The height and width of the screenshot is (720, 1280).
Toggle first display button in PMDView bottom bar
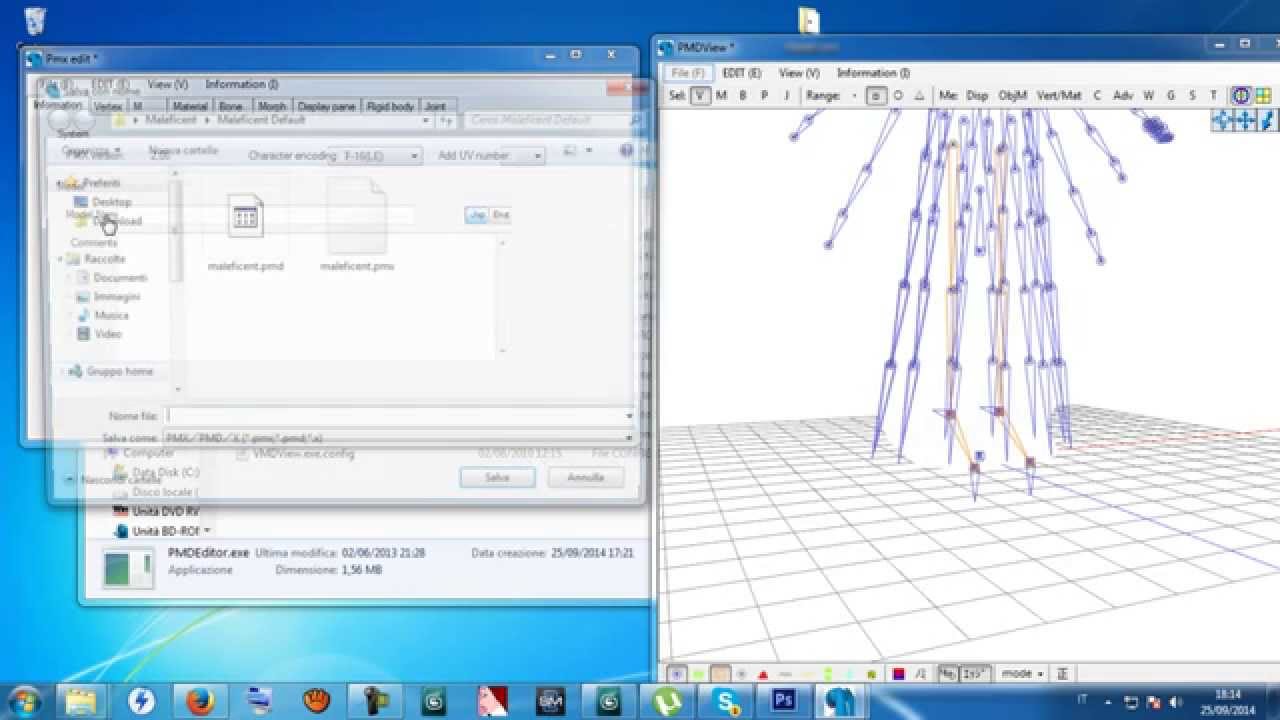677,674
